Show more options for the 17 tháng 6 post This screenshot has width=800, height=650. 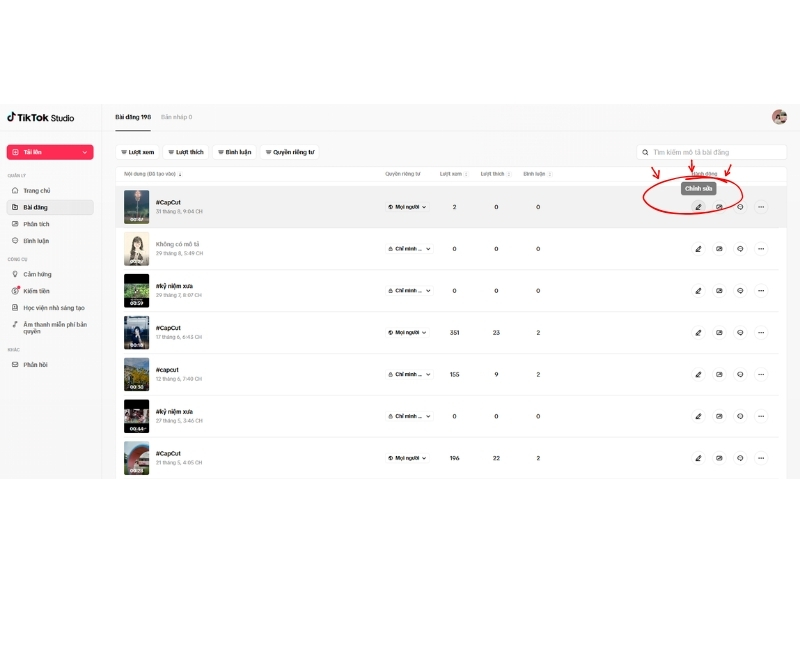[x=761, y=333]
